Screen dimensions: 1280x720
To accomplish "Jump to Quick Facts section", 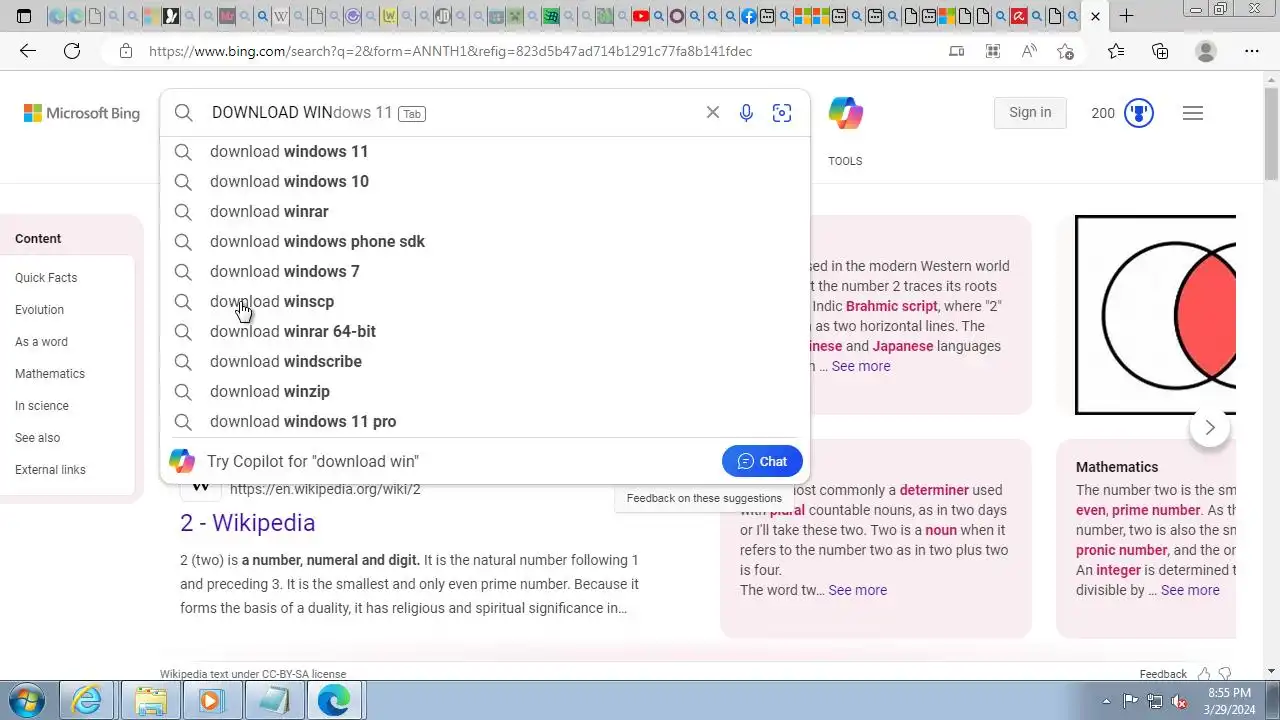I will (46, 278).
